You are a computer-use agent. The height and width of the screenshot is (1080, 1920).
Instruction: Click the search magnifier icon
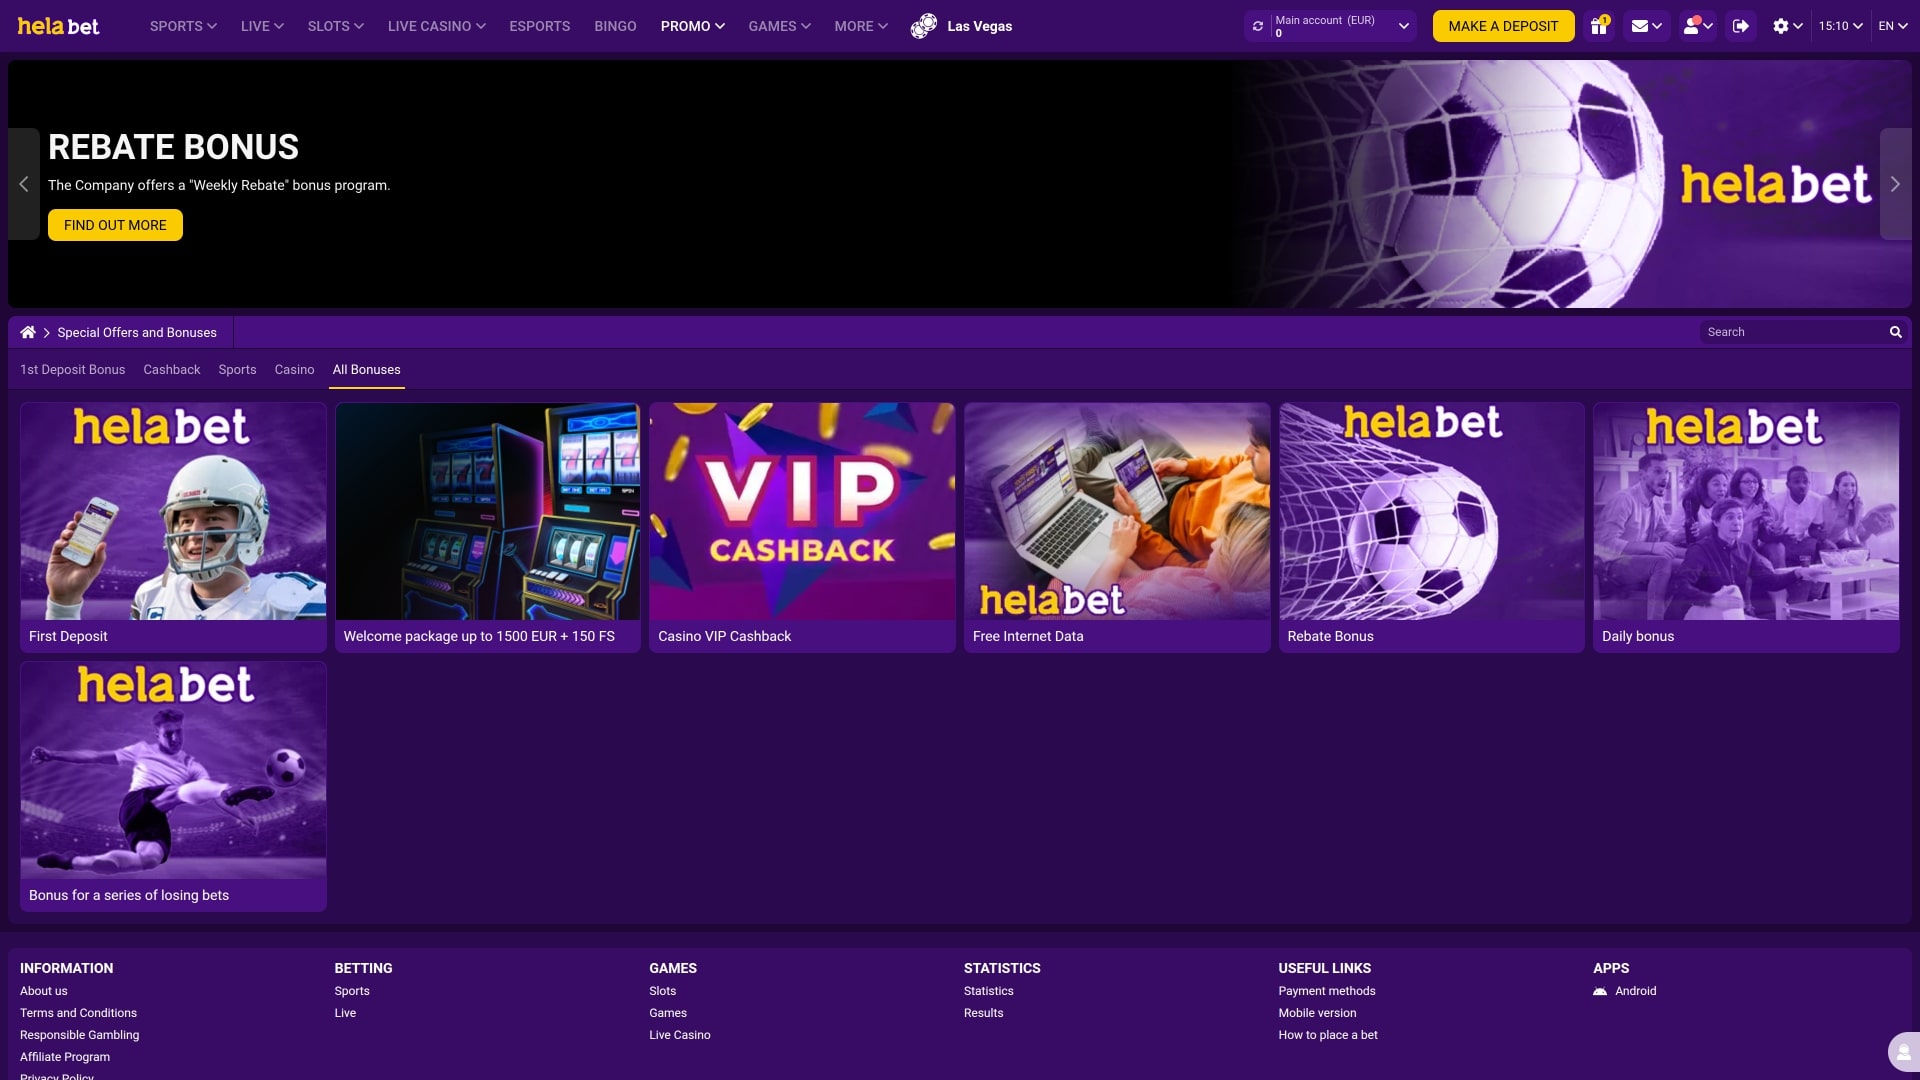[1896, 331]
